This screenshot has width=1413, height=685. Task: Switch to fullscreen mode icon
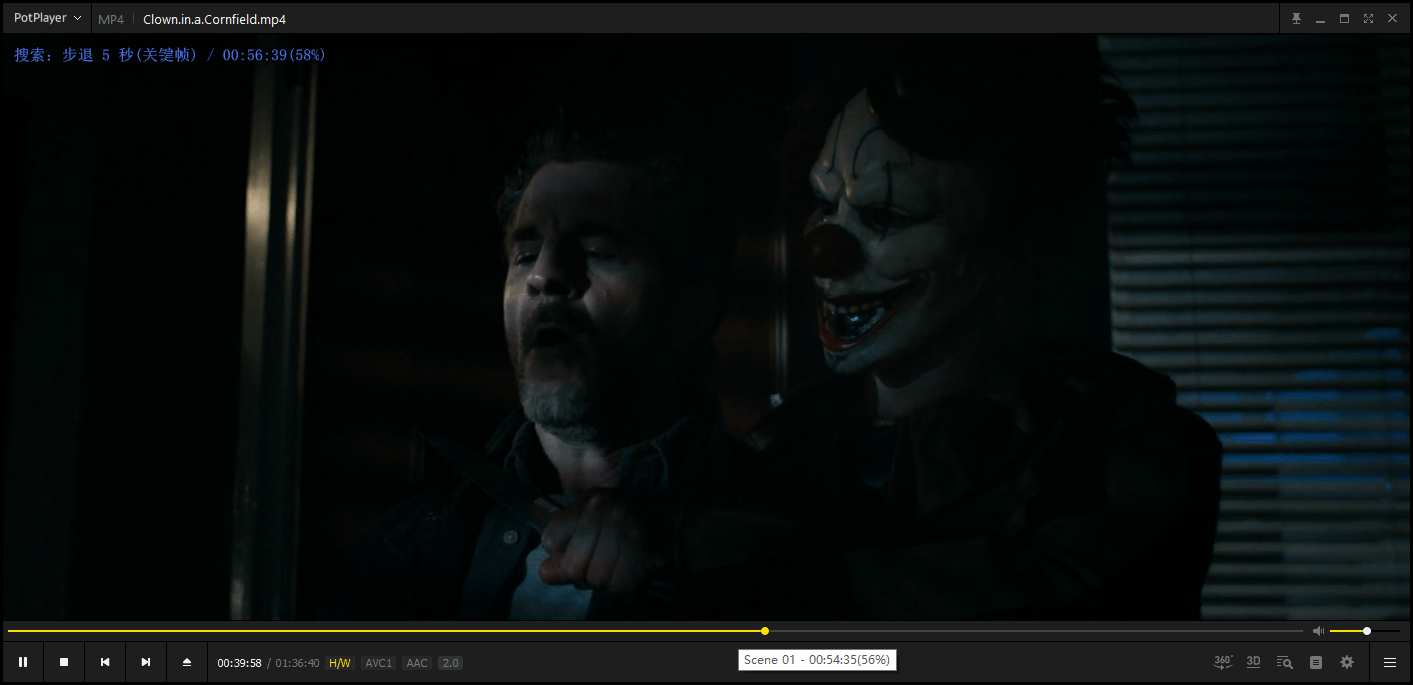click(x=1368, y=18)
